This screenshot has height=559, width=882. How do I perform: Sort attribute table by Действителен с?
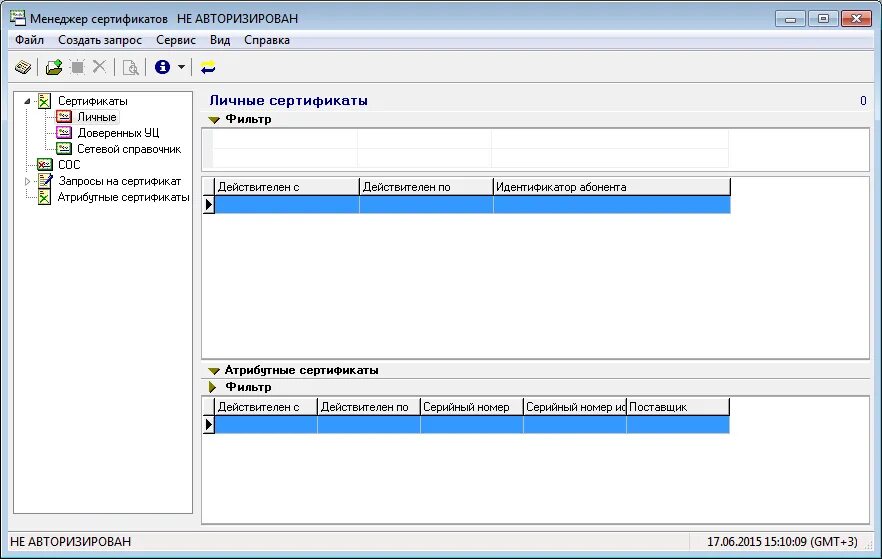point(266,407)
